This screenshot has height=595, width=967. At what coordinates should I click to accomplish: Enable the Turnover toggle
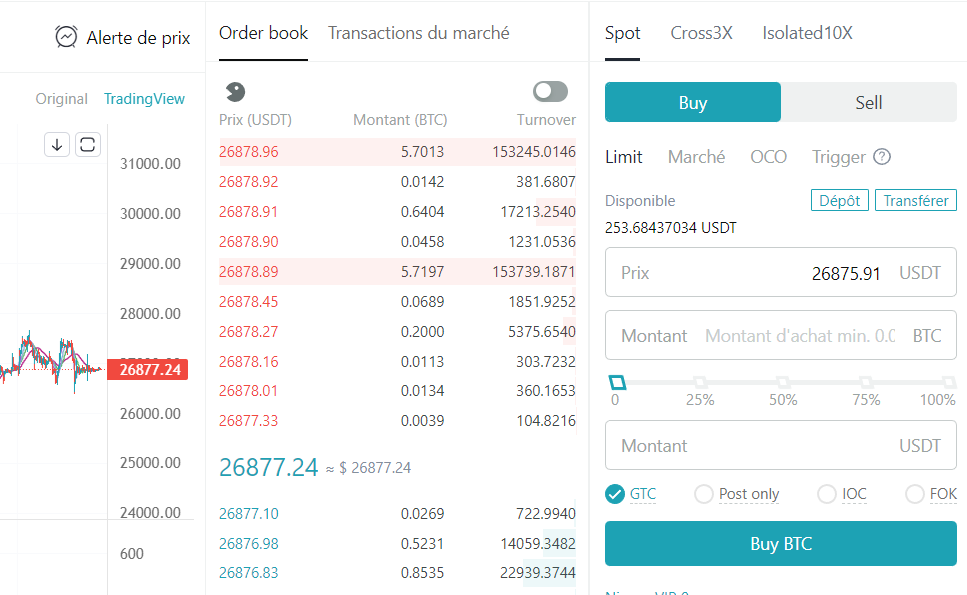pyautogui.click(x=549, y=91)
